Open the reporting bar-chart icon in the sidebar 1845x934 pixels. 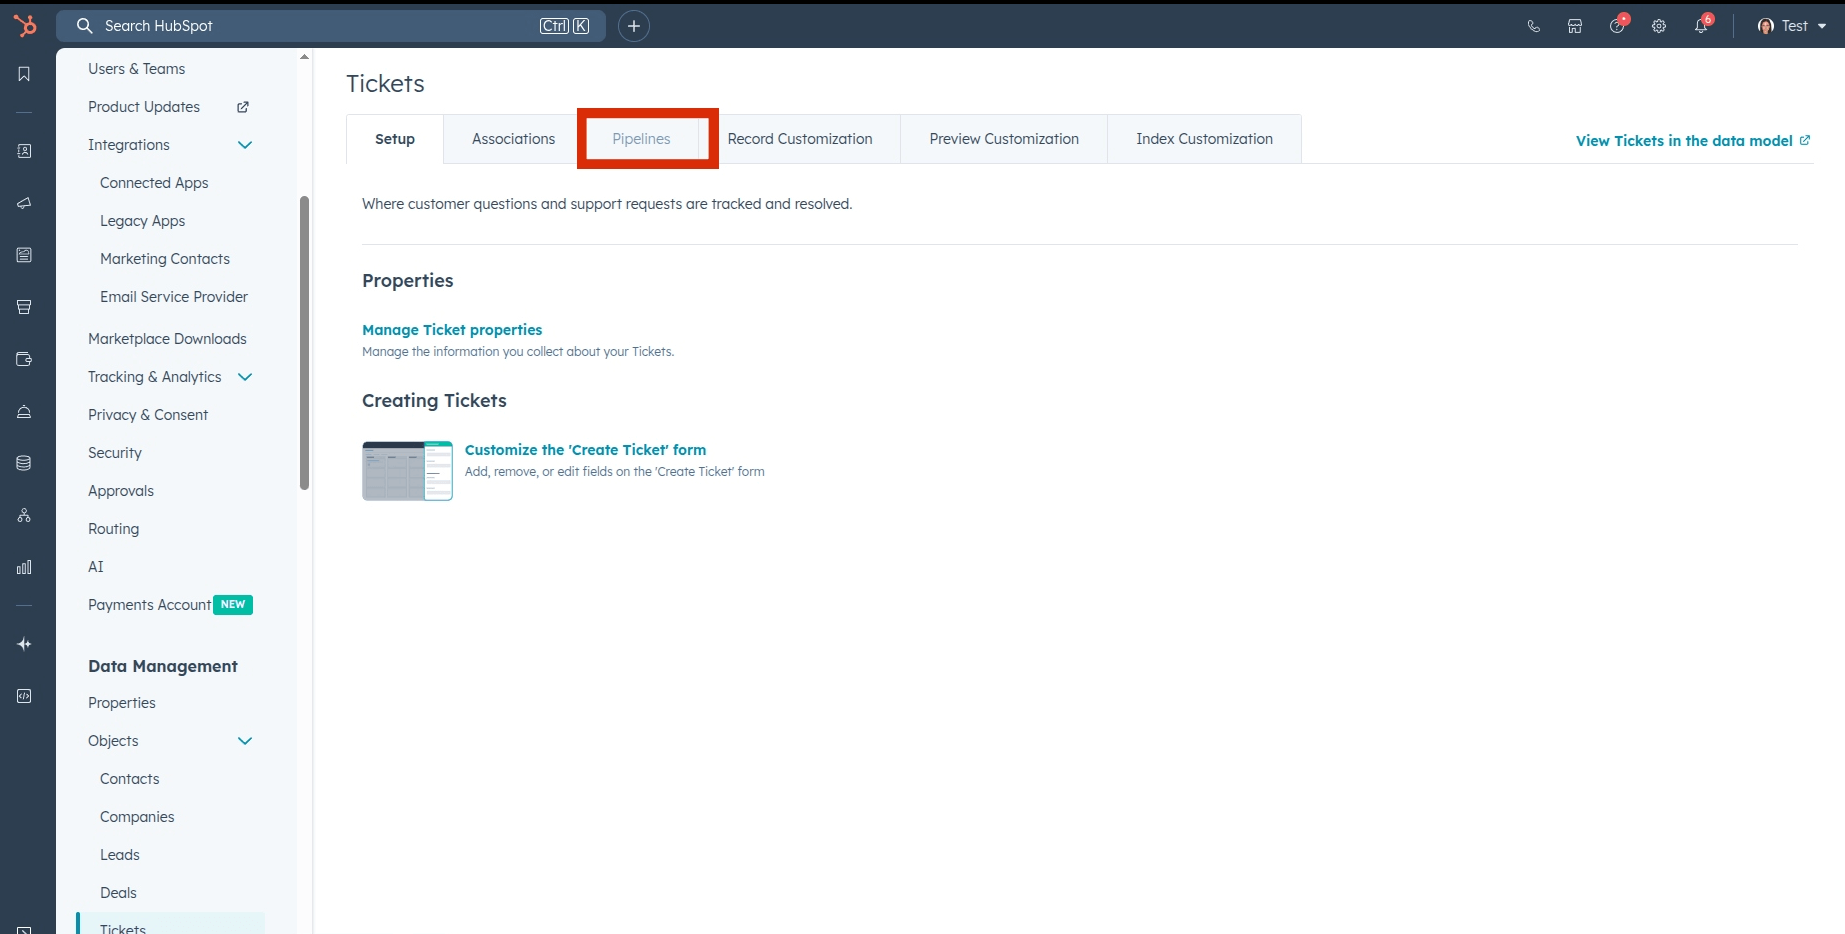23,567
